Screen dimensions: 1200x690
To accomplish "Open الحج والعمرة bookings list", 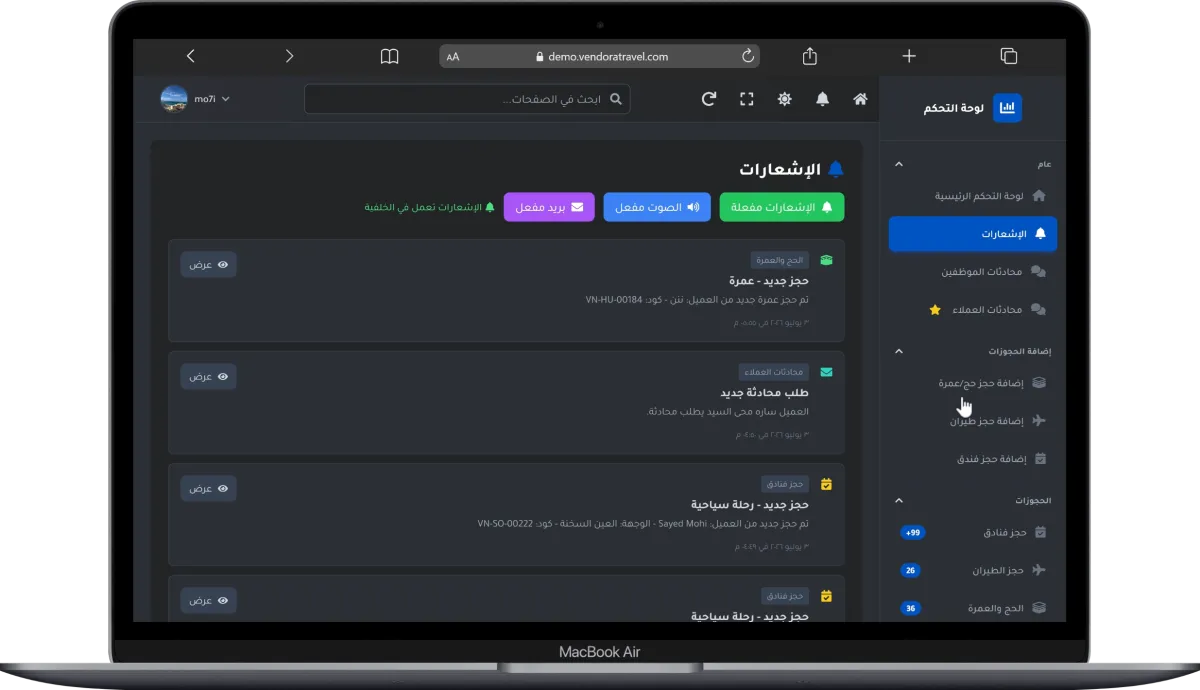I will pyautogui.click(x=973, y=608).
